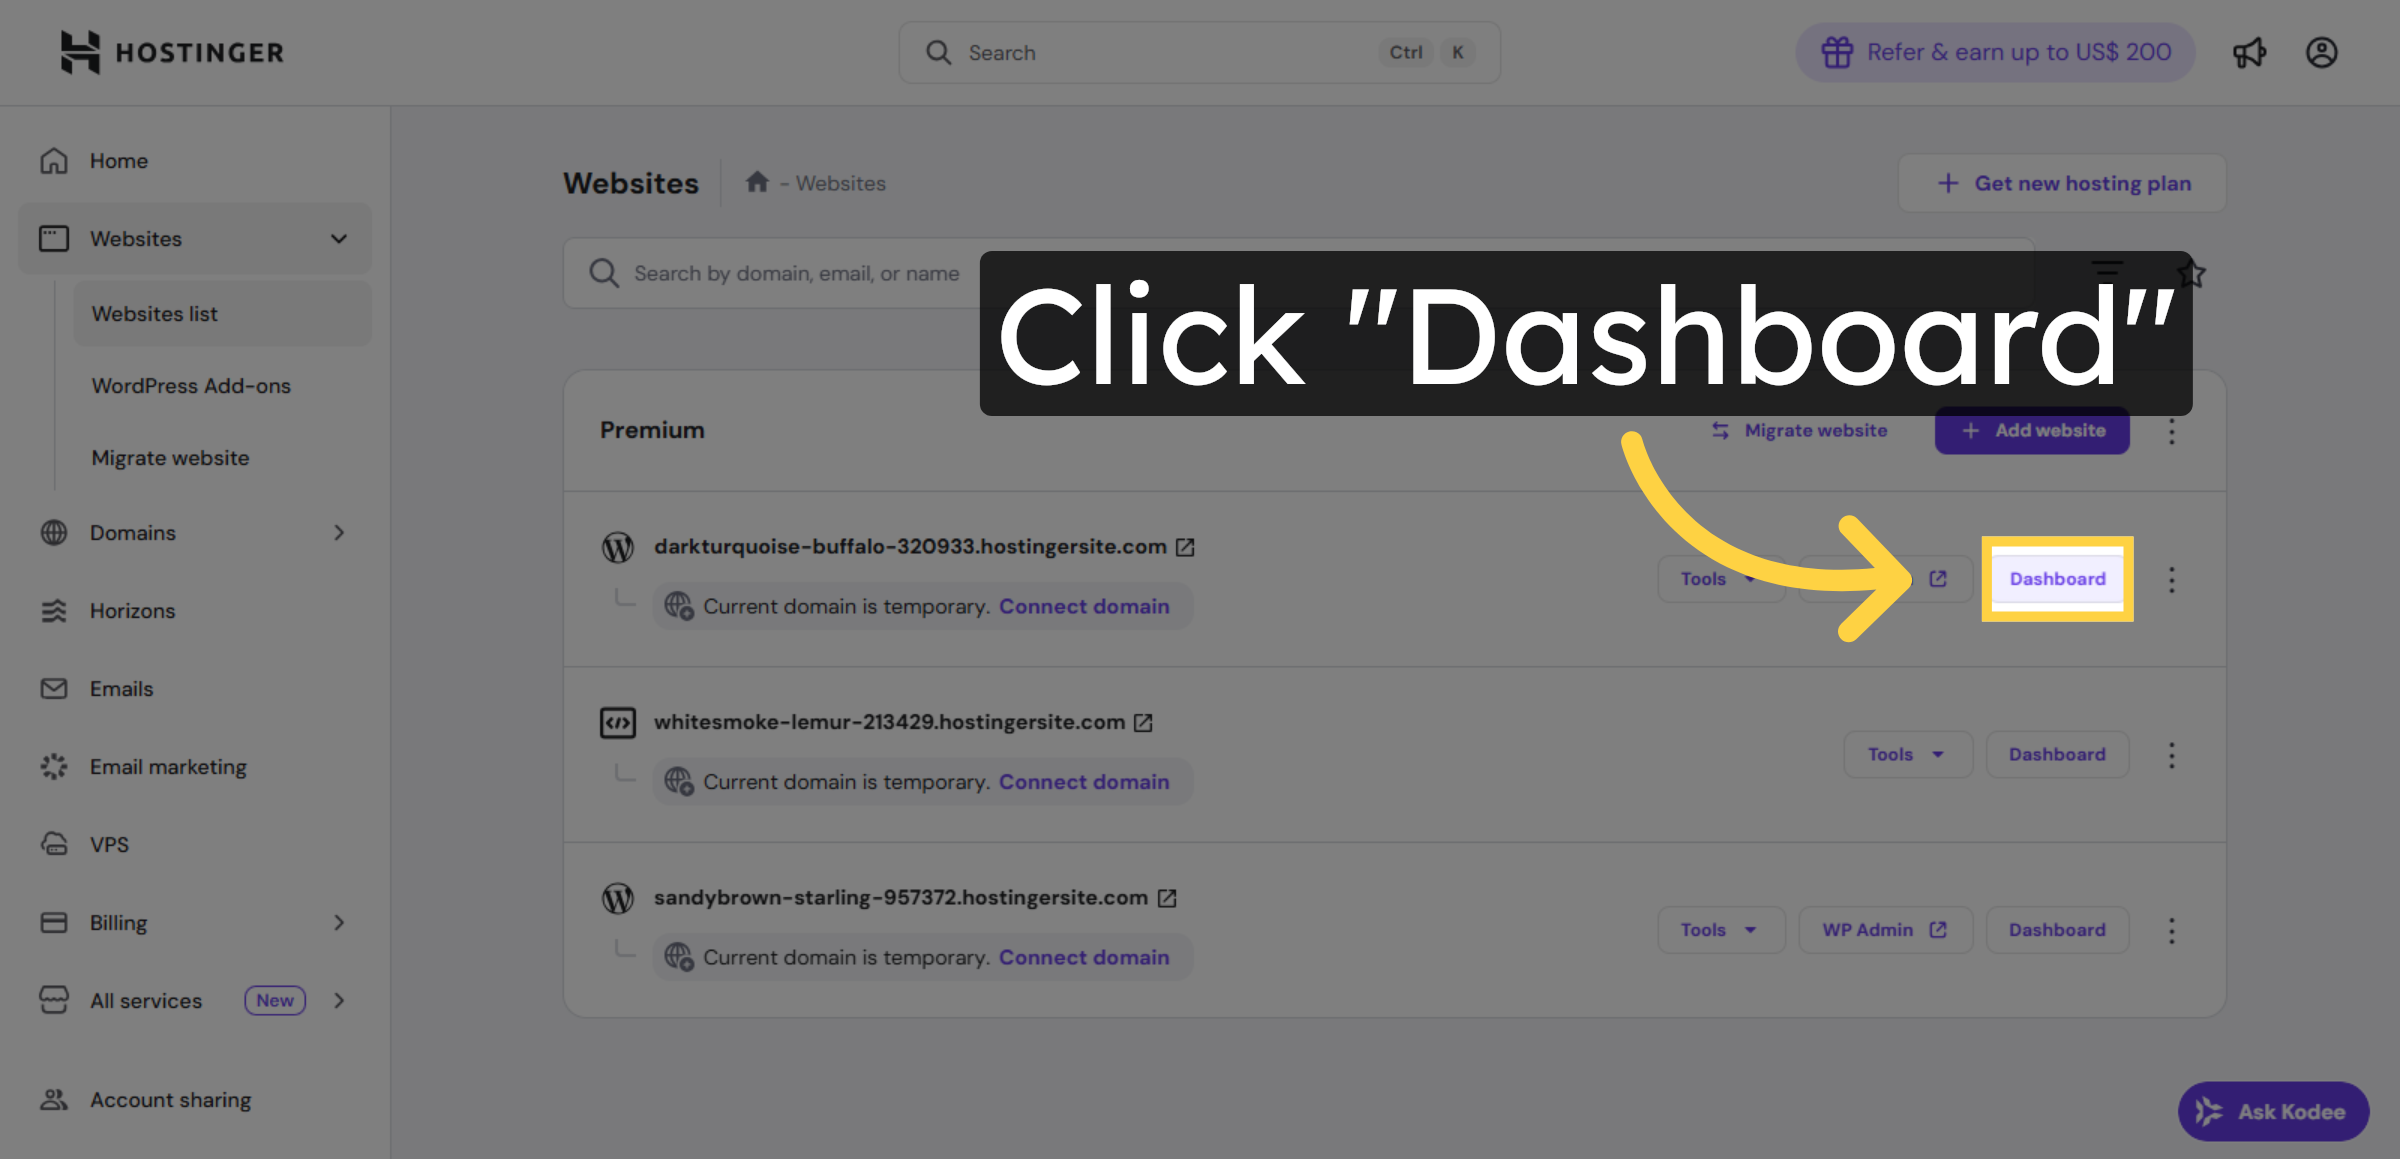Open darkturquoise-buffalo site via external link icon

click(1186, 547)
